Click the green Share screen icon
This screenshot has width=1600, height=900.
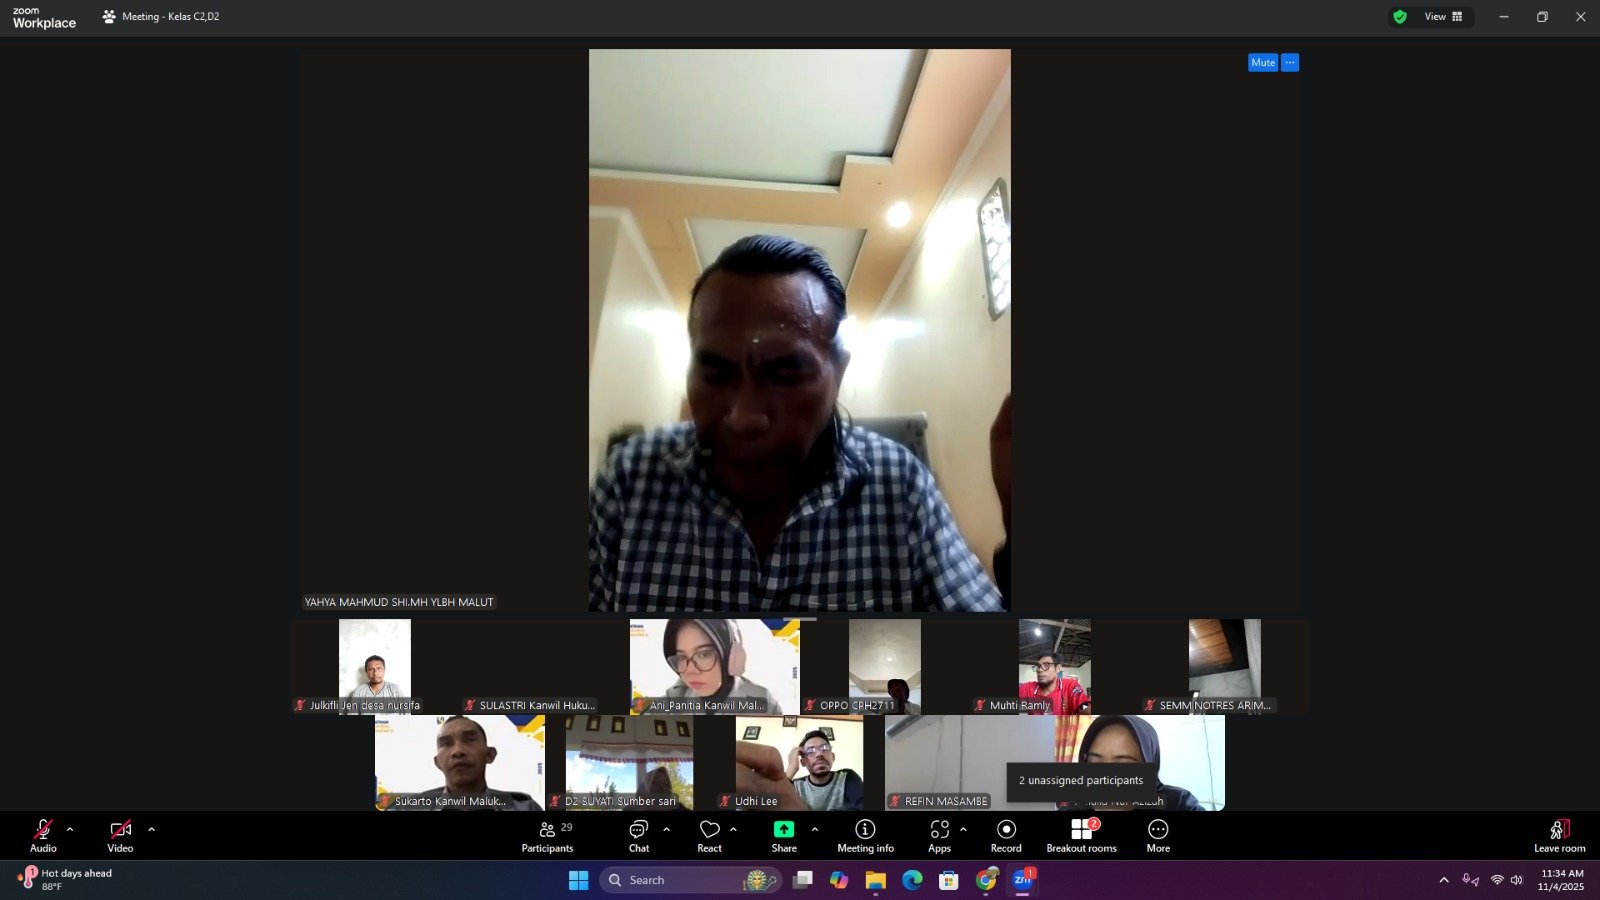(784, 830)
